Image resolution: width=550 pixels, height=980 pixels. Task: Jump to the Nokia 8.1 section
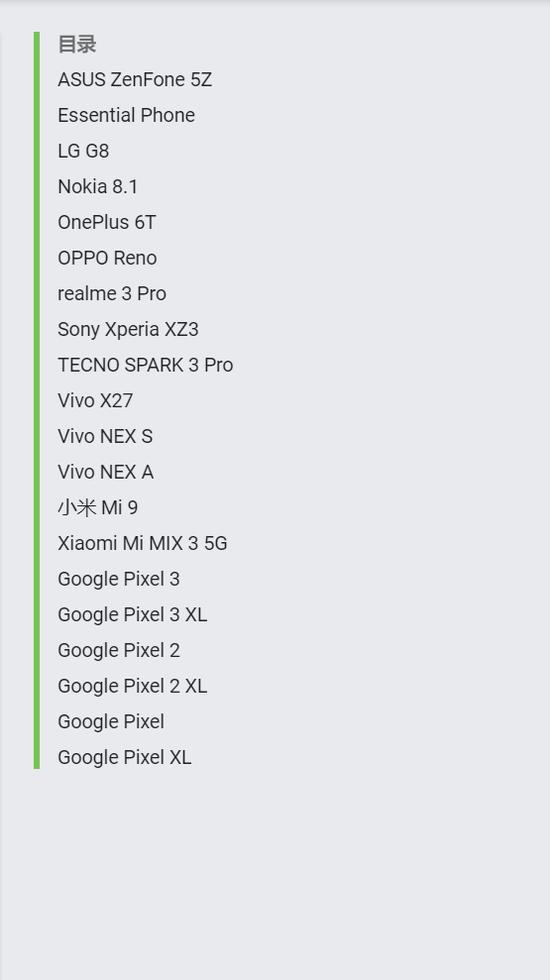coord(98,187)
